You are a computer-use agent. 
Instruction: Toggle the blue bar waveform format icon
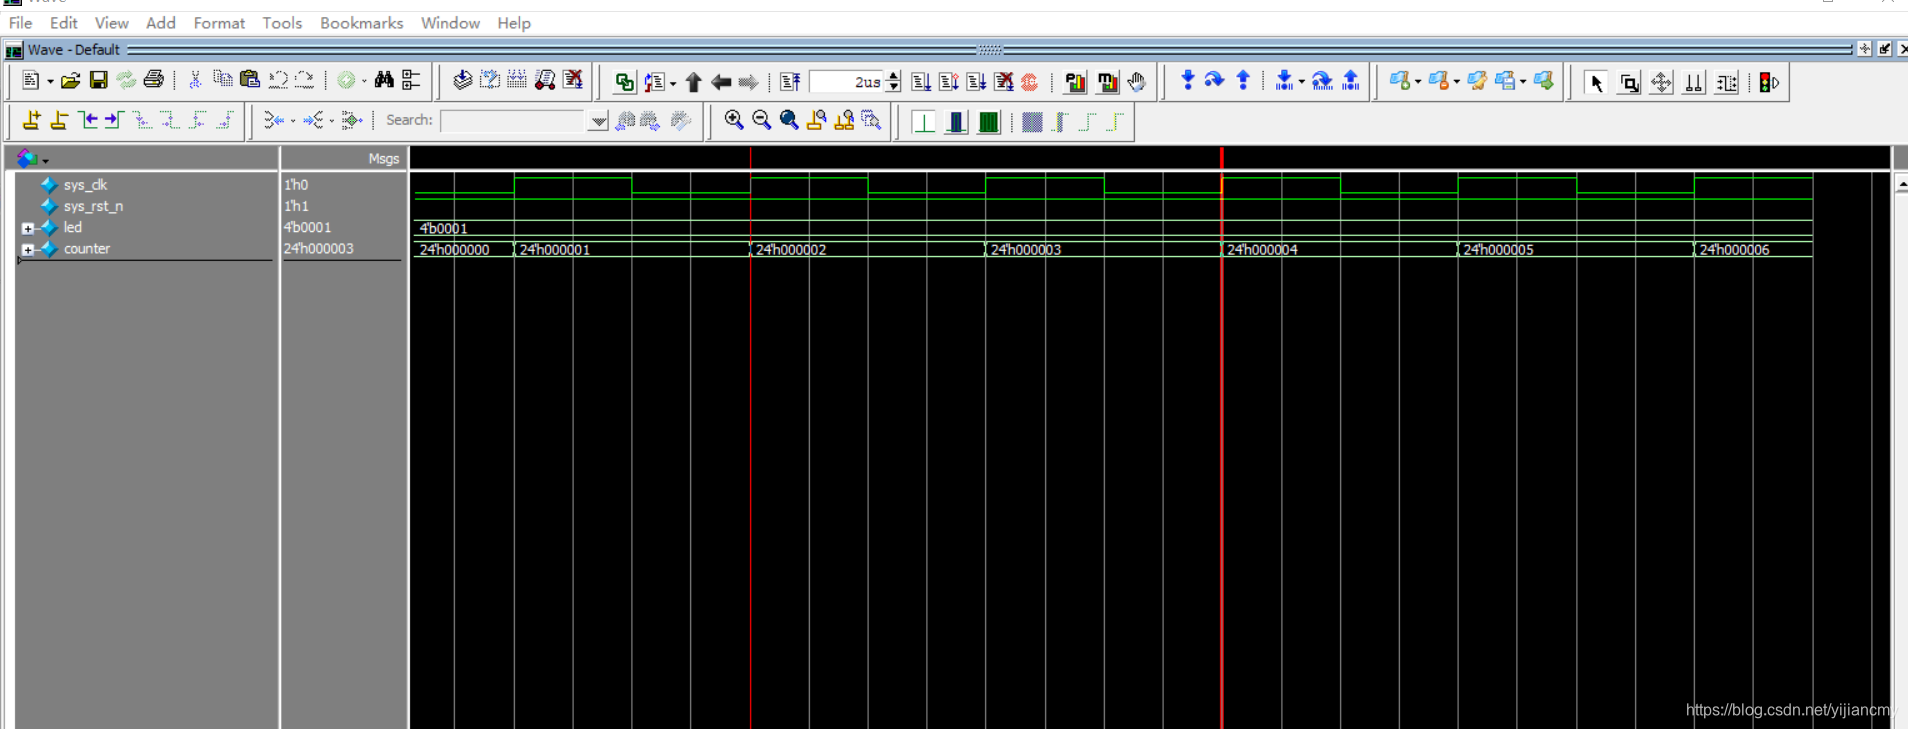(956, 122)
